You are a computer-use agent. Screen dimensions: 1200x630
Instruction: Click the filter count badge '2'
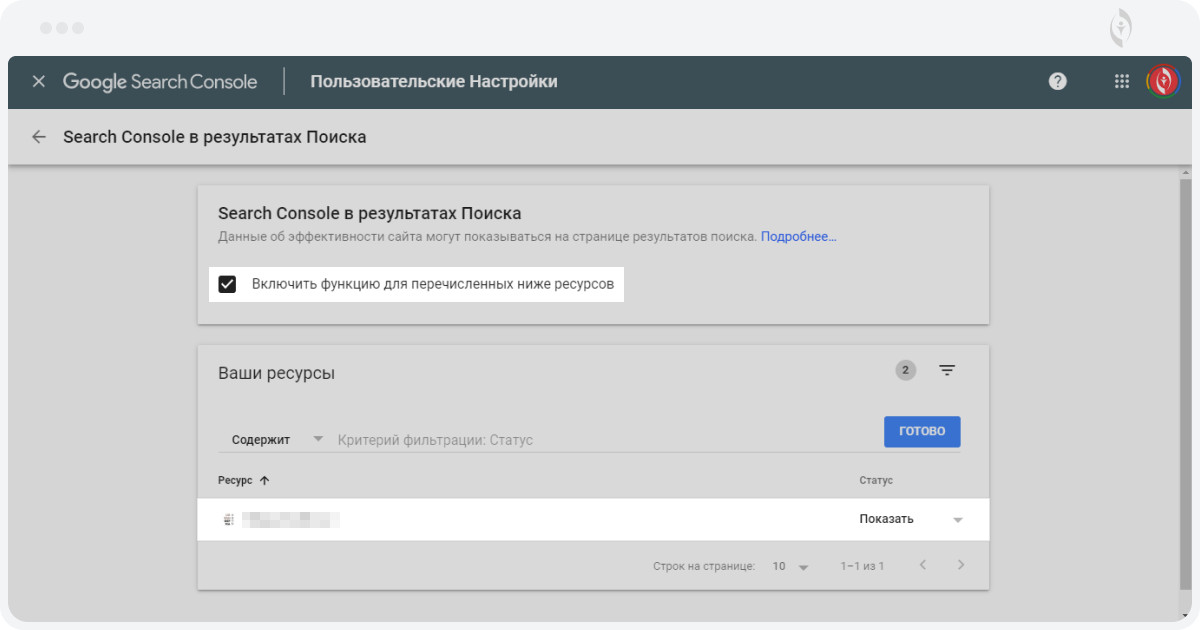(x=906, y=370)
